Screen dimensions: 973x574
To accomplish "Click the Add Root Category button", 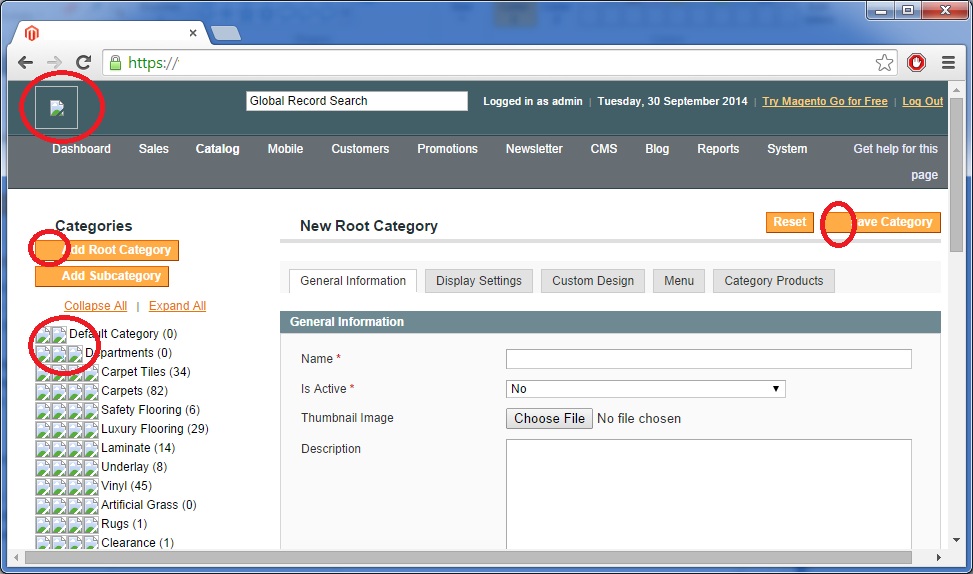I will pyautogui.click(x=107, y=250).
